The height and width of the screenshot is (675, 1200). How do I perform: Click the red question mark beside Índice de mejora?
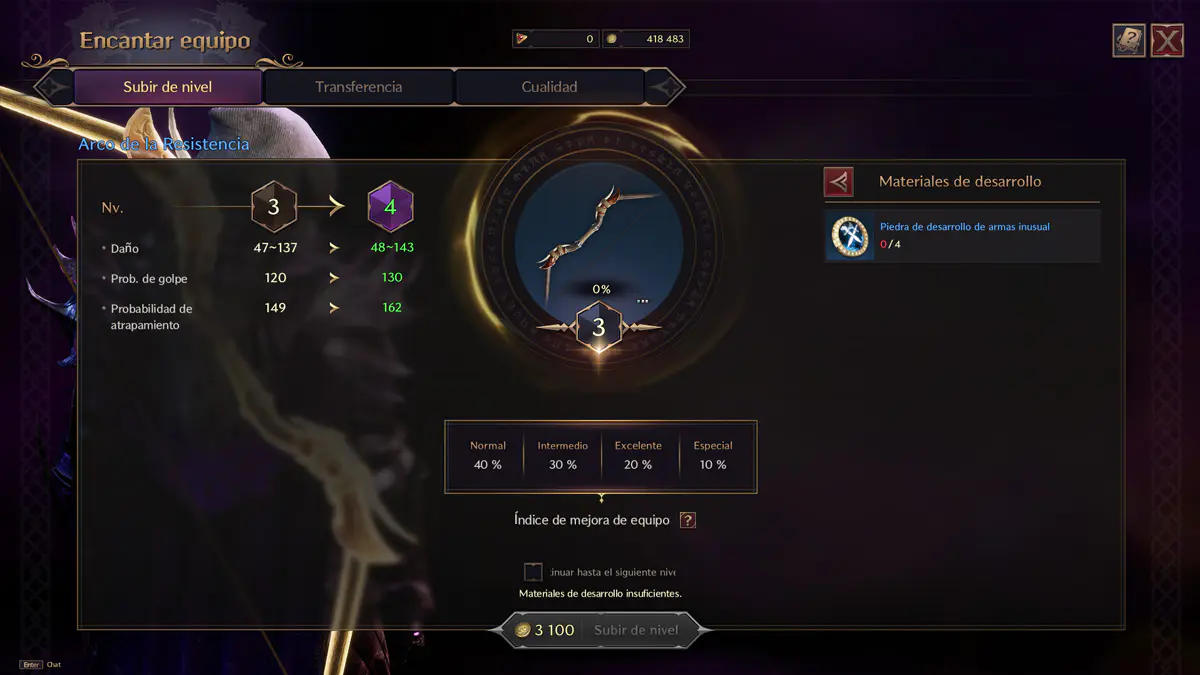(x=688, y=520)
